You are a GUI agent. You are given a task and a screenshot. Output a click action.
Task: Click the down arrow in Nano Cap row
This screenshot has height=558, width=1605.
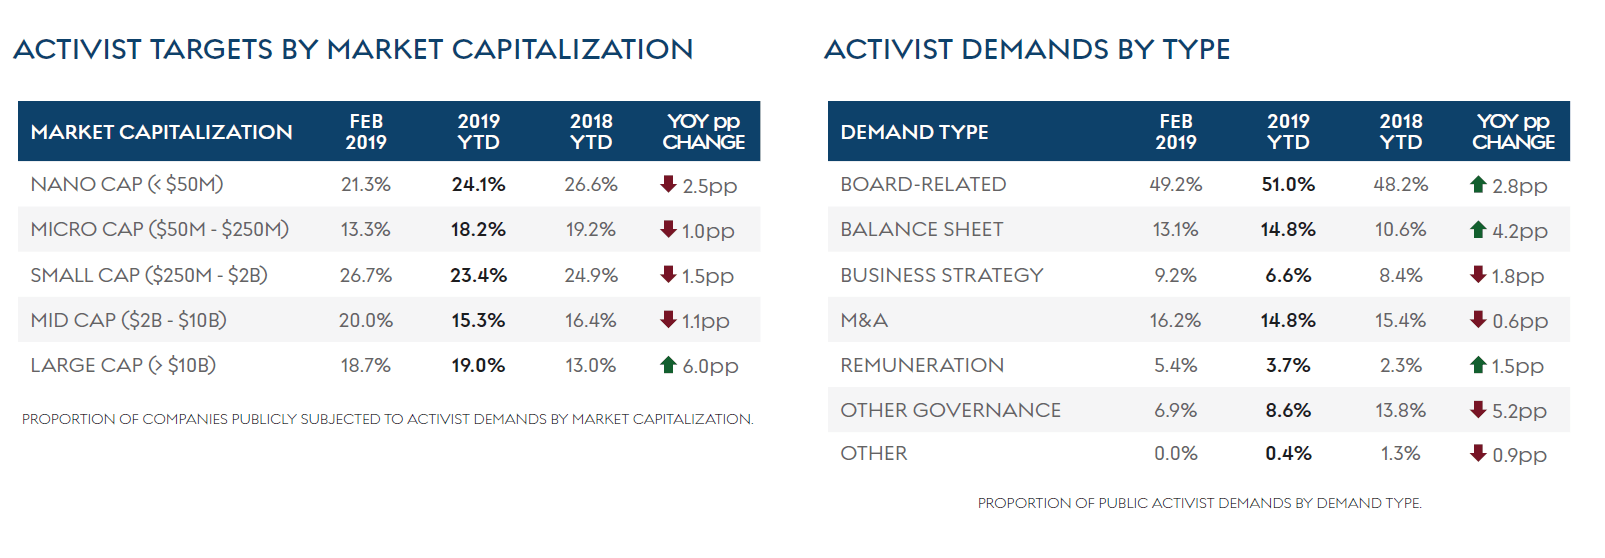[x=668, y=184]
